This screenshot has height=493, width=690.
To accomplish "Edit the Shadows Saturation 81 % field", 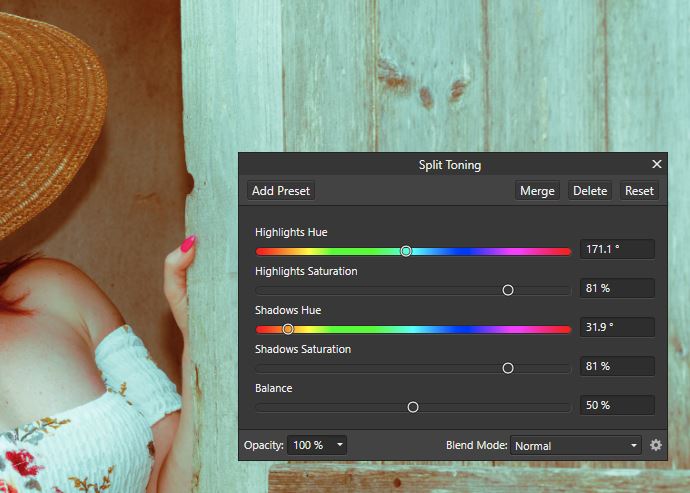I will point(617,366).
